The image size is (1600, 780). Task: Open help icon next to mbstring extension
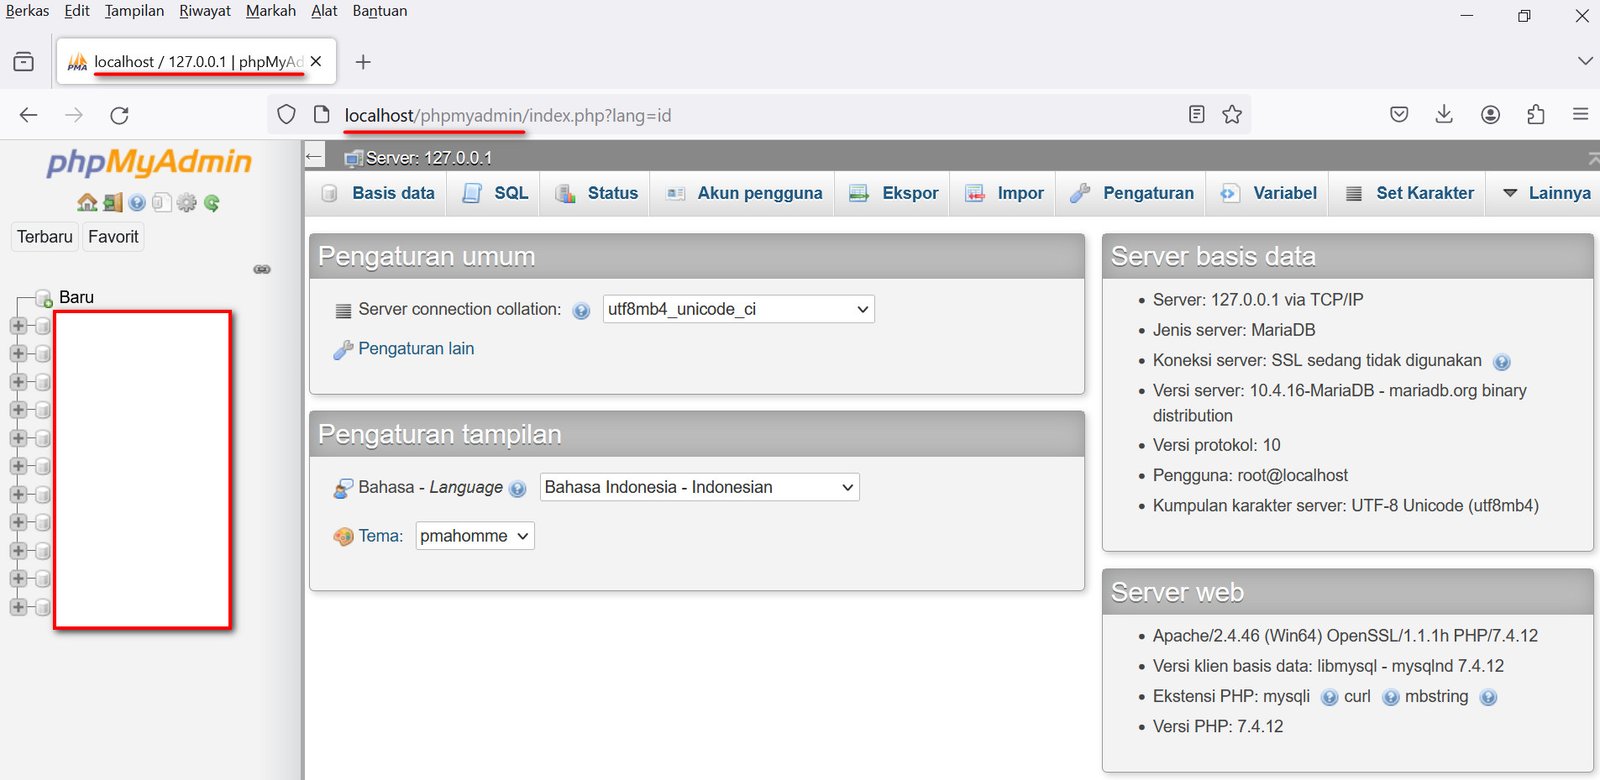pos(1488,698)
